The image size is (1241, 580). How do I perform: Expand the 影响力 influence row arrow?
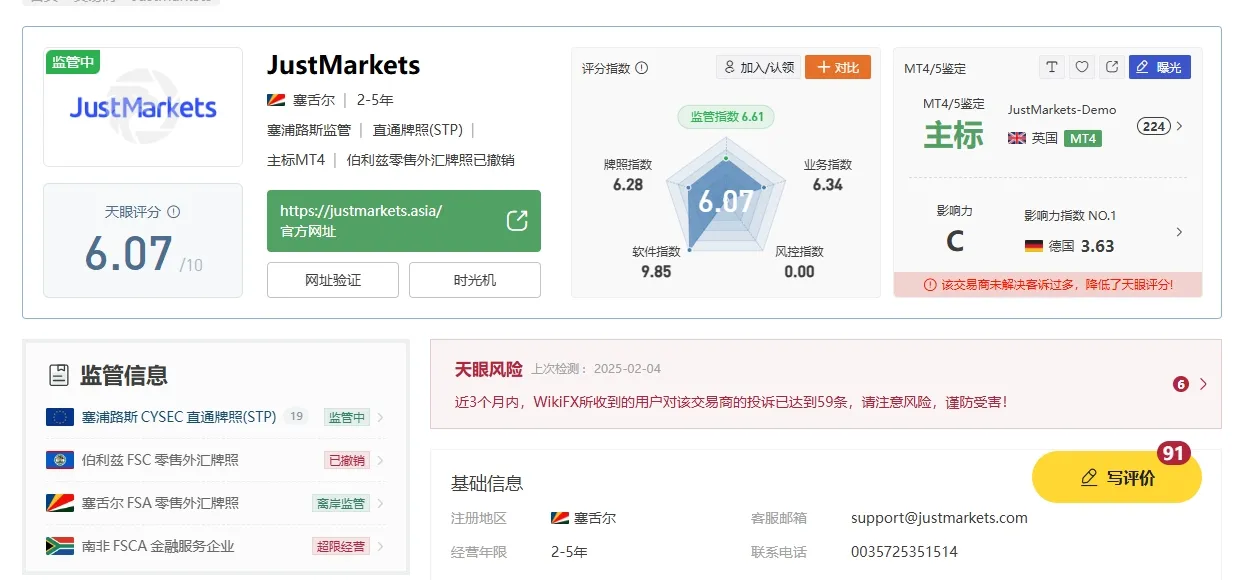pyautogui.click(x=1180, y=232)
